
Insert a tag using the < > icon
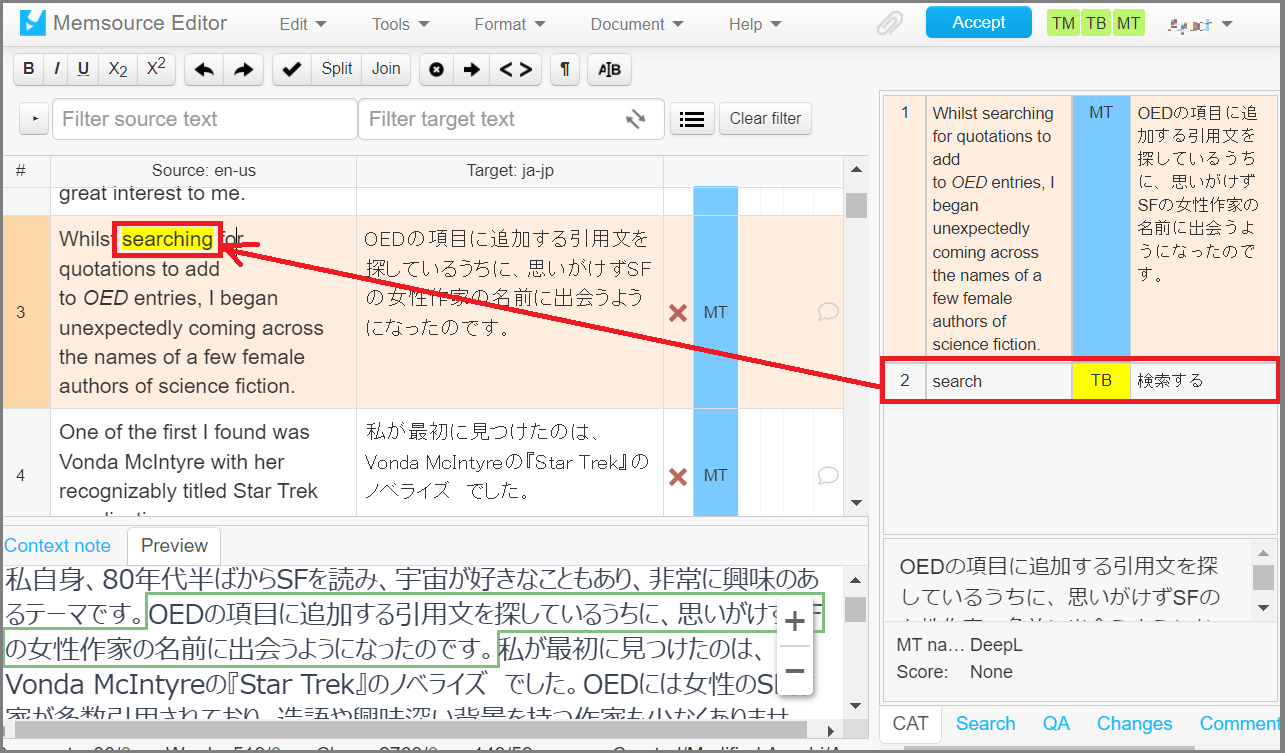[516, 69]
